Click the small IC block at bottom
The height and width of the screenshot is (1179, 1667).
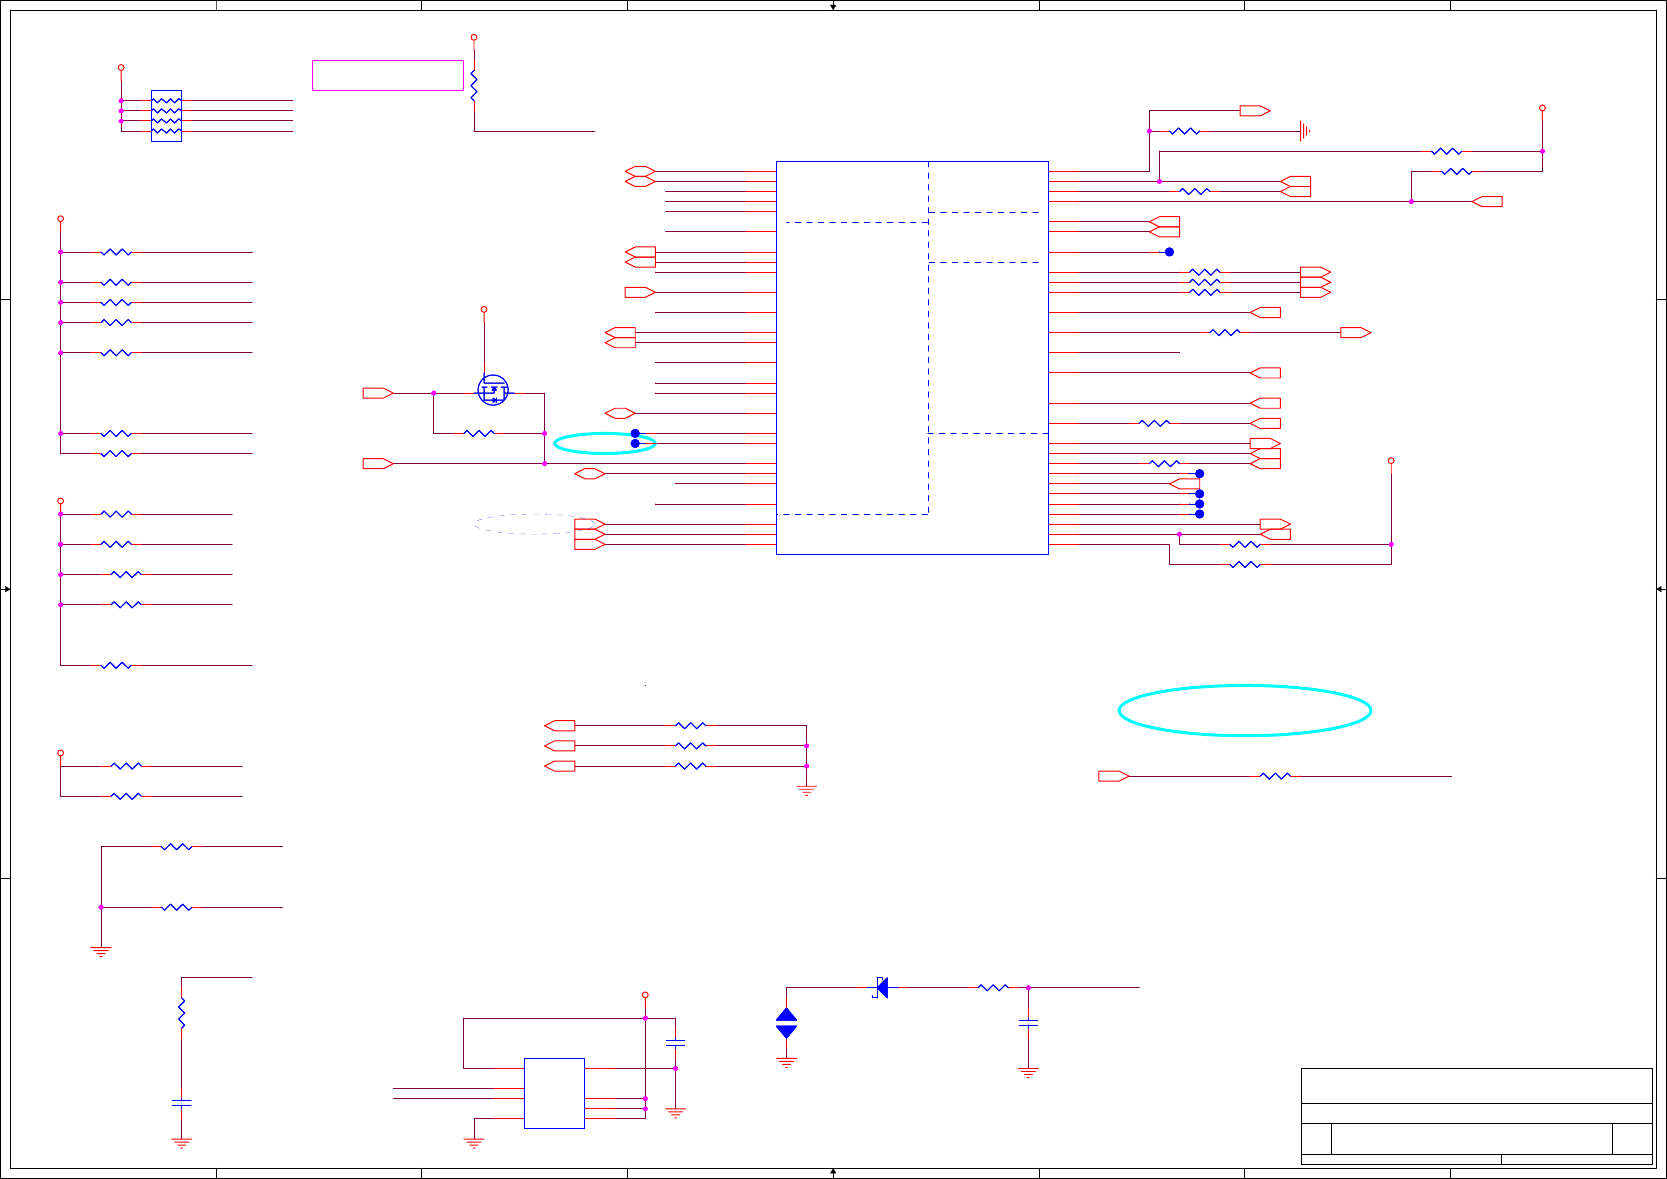[554, 1093]
